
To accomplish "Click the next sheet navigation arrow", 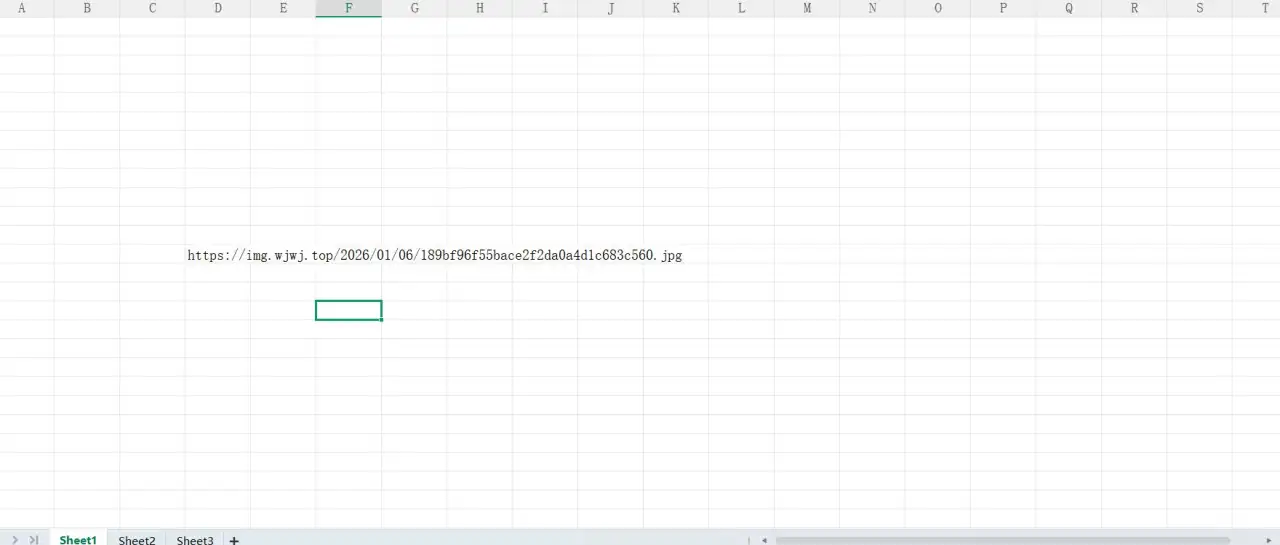I will [15, 540].
